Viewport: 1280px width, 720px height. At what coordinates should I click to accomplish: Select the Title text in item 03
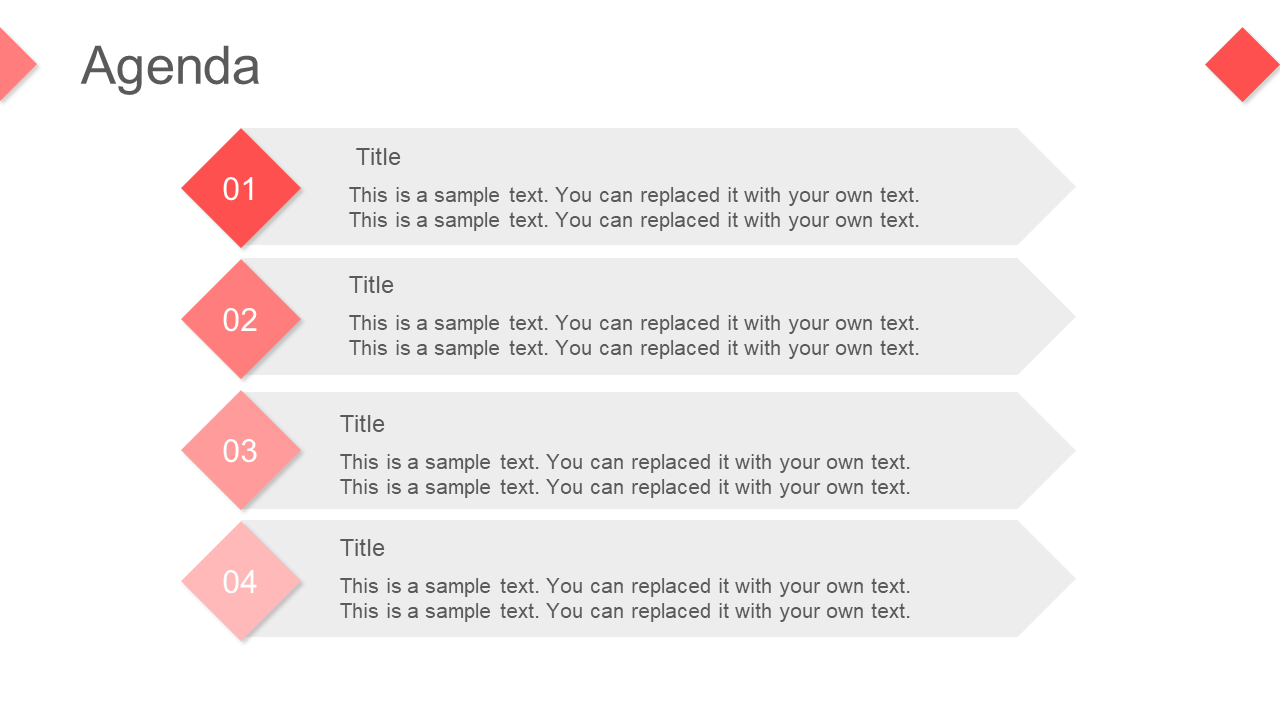tap(362, 424)
